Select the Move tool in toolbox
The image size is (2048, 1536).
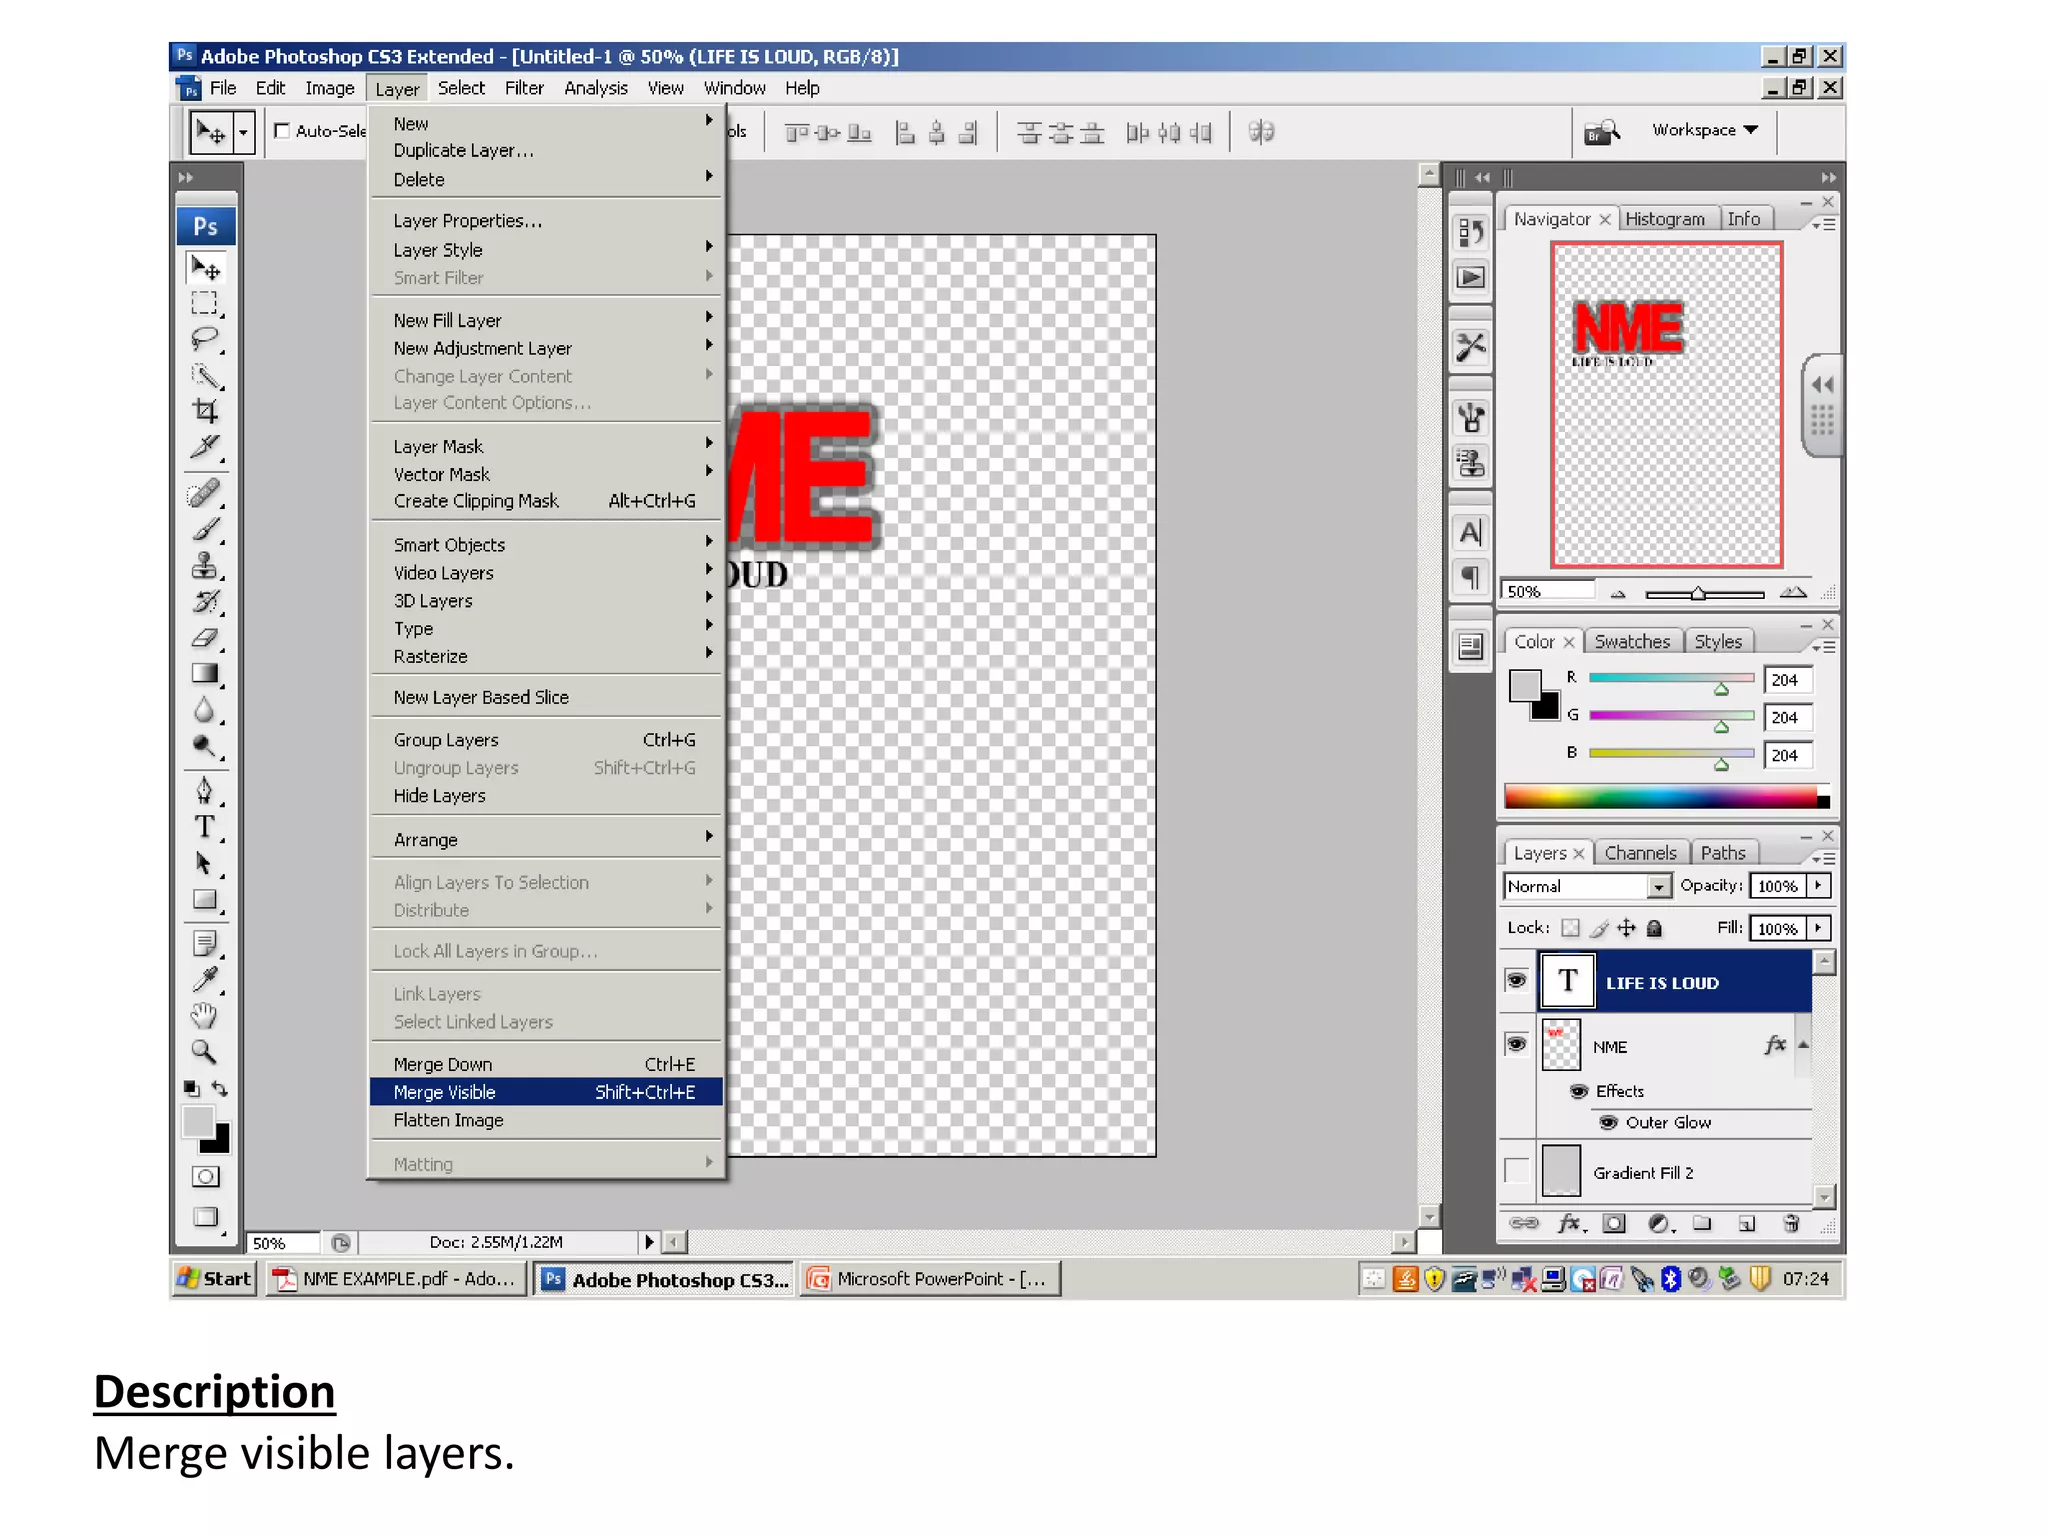(206, 268)
